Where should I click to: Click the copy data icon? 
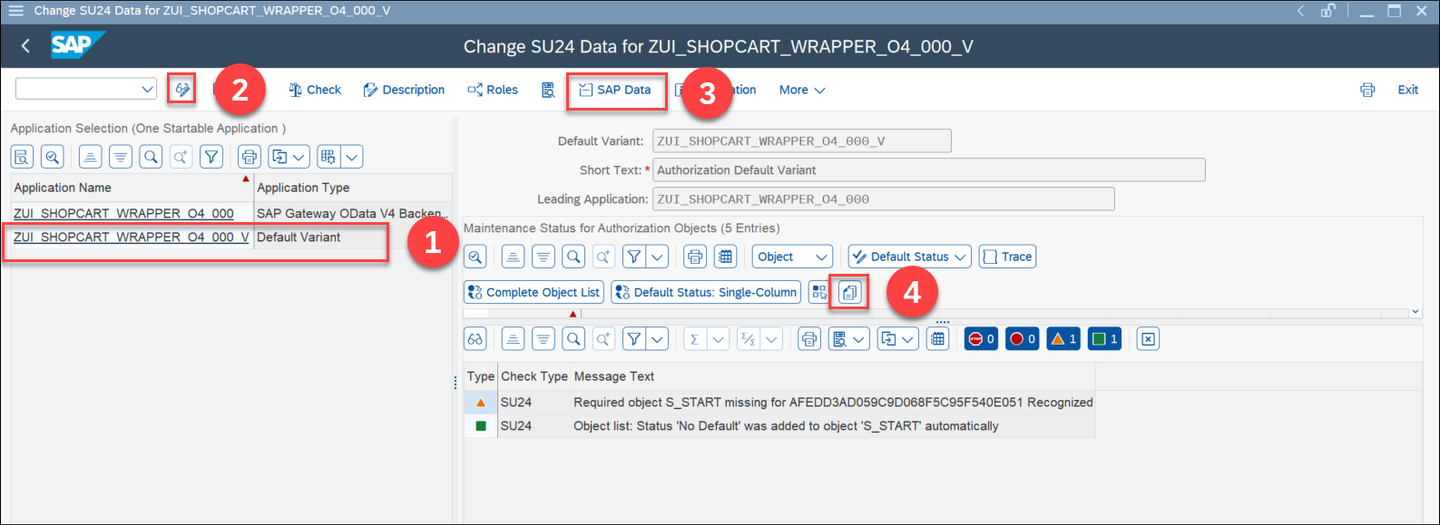(849, 292)
